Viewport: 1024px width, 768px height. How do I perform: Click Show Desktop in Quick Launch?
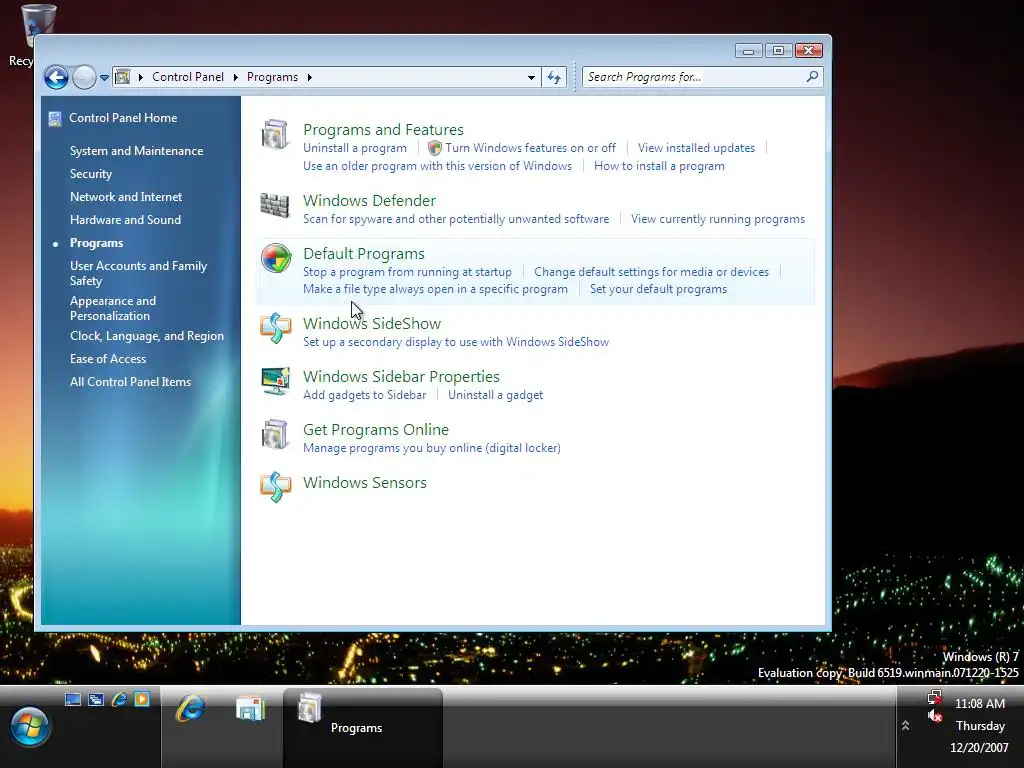pos(73,700)
